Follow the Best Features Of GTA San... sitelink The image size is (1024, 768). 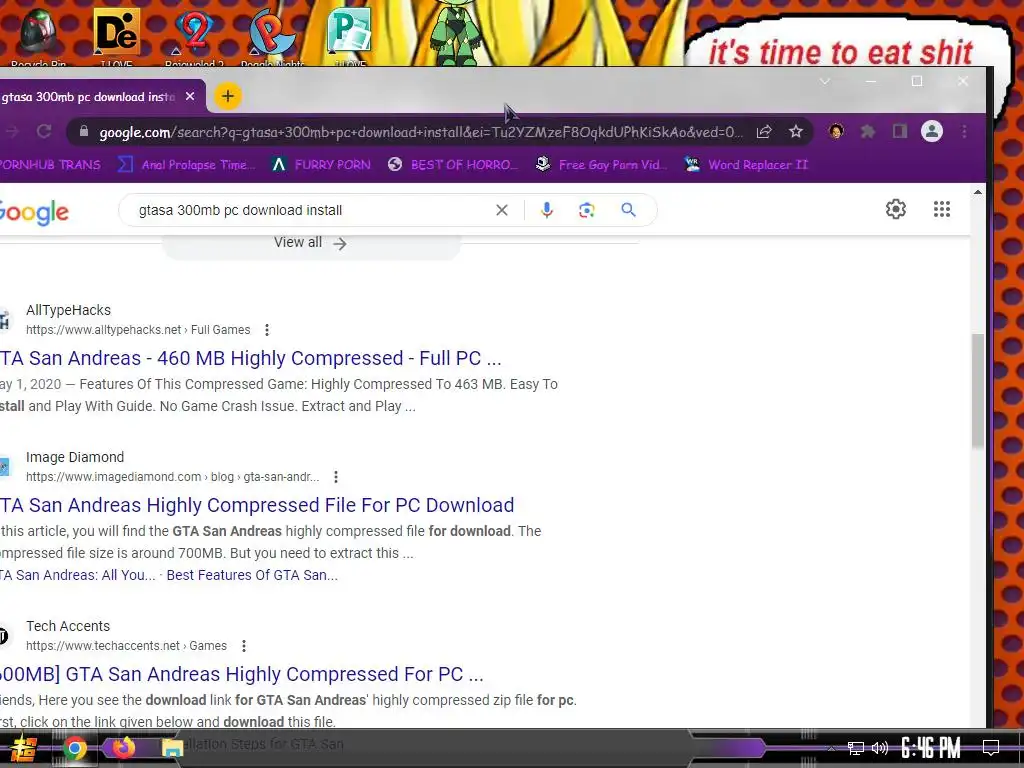252,575
